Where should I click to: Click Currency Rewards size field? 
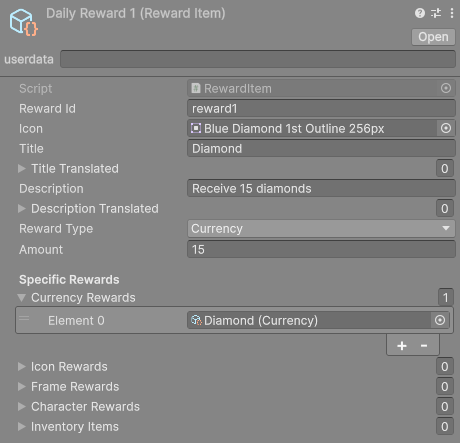446,297
